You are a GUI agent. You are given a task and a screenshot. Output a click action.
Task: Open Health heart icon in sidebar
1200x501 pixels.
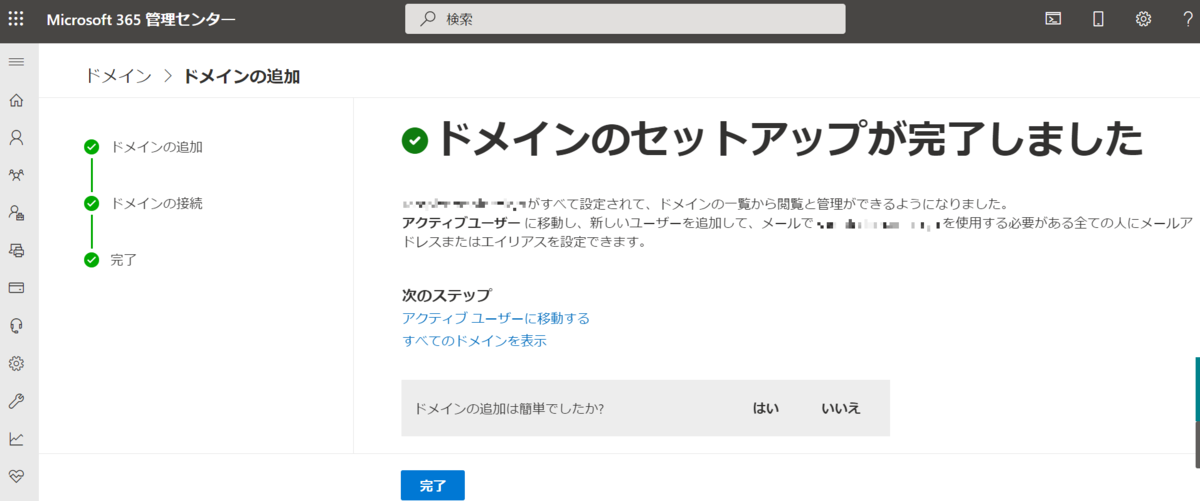16,475
